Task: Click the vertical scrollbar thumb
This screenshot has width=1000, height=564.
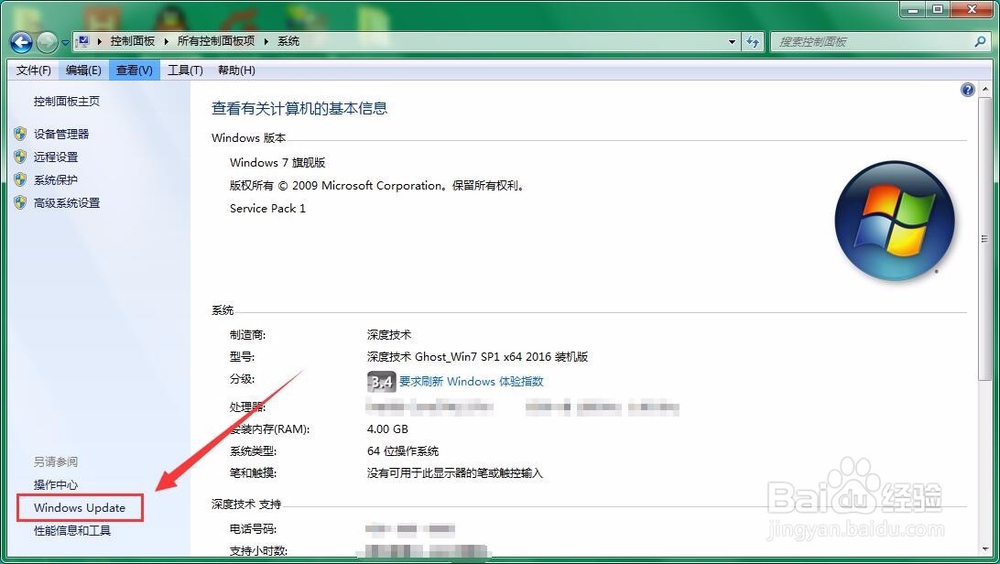Action: 985,238
